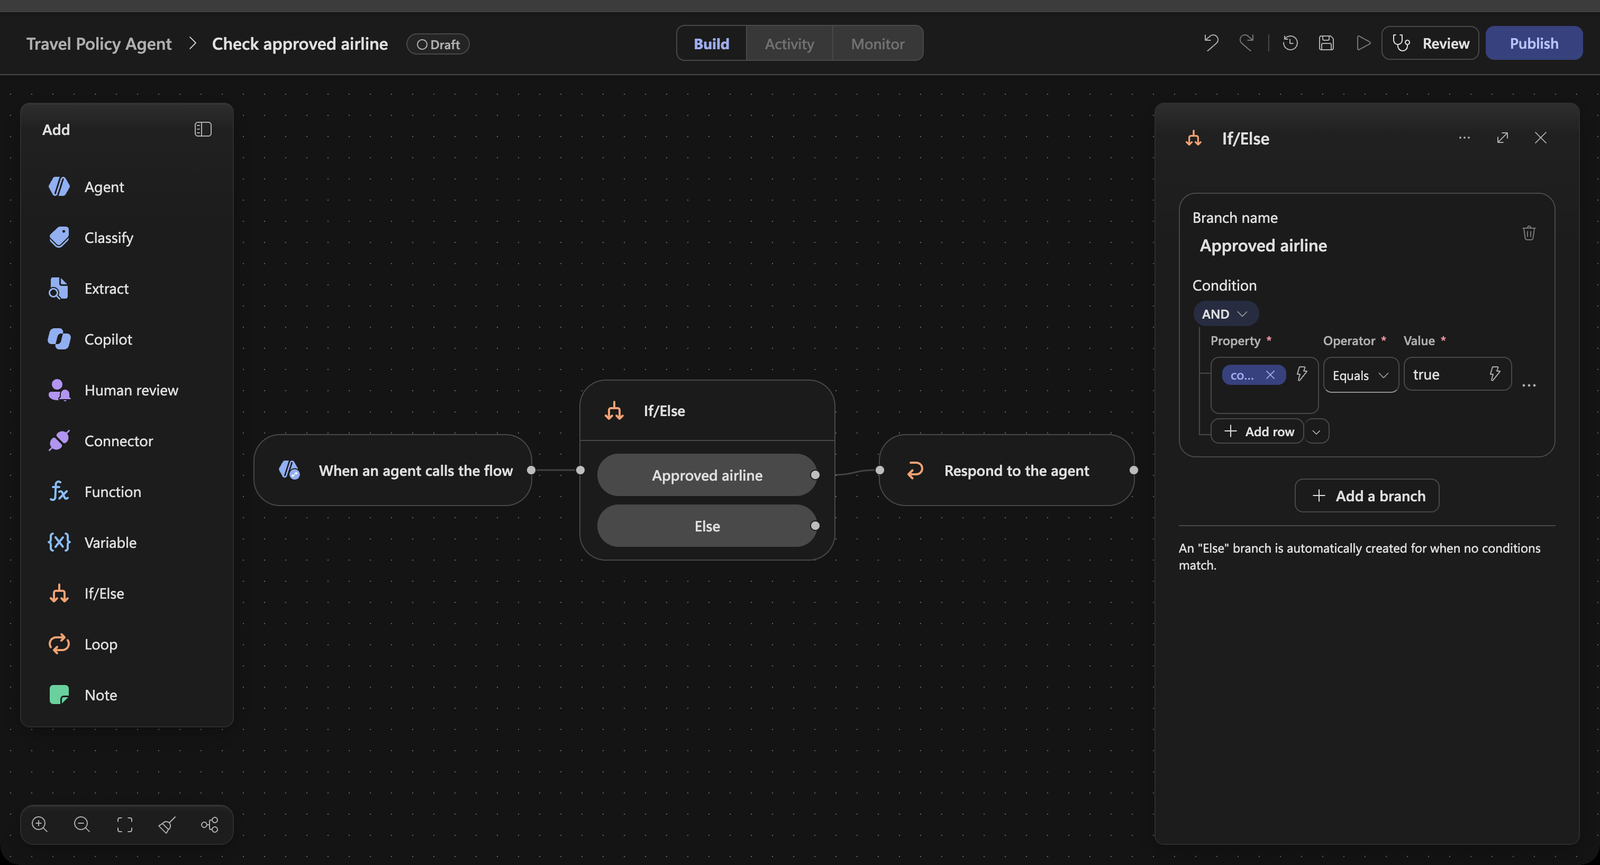Collapse the Add panel sidebar
Image resolution: width=1600 pixels, height=865 pixels.
(203, 129)
